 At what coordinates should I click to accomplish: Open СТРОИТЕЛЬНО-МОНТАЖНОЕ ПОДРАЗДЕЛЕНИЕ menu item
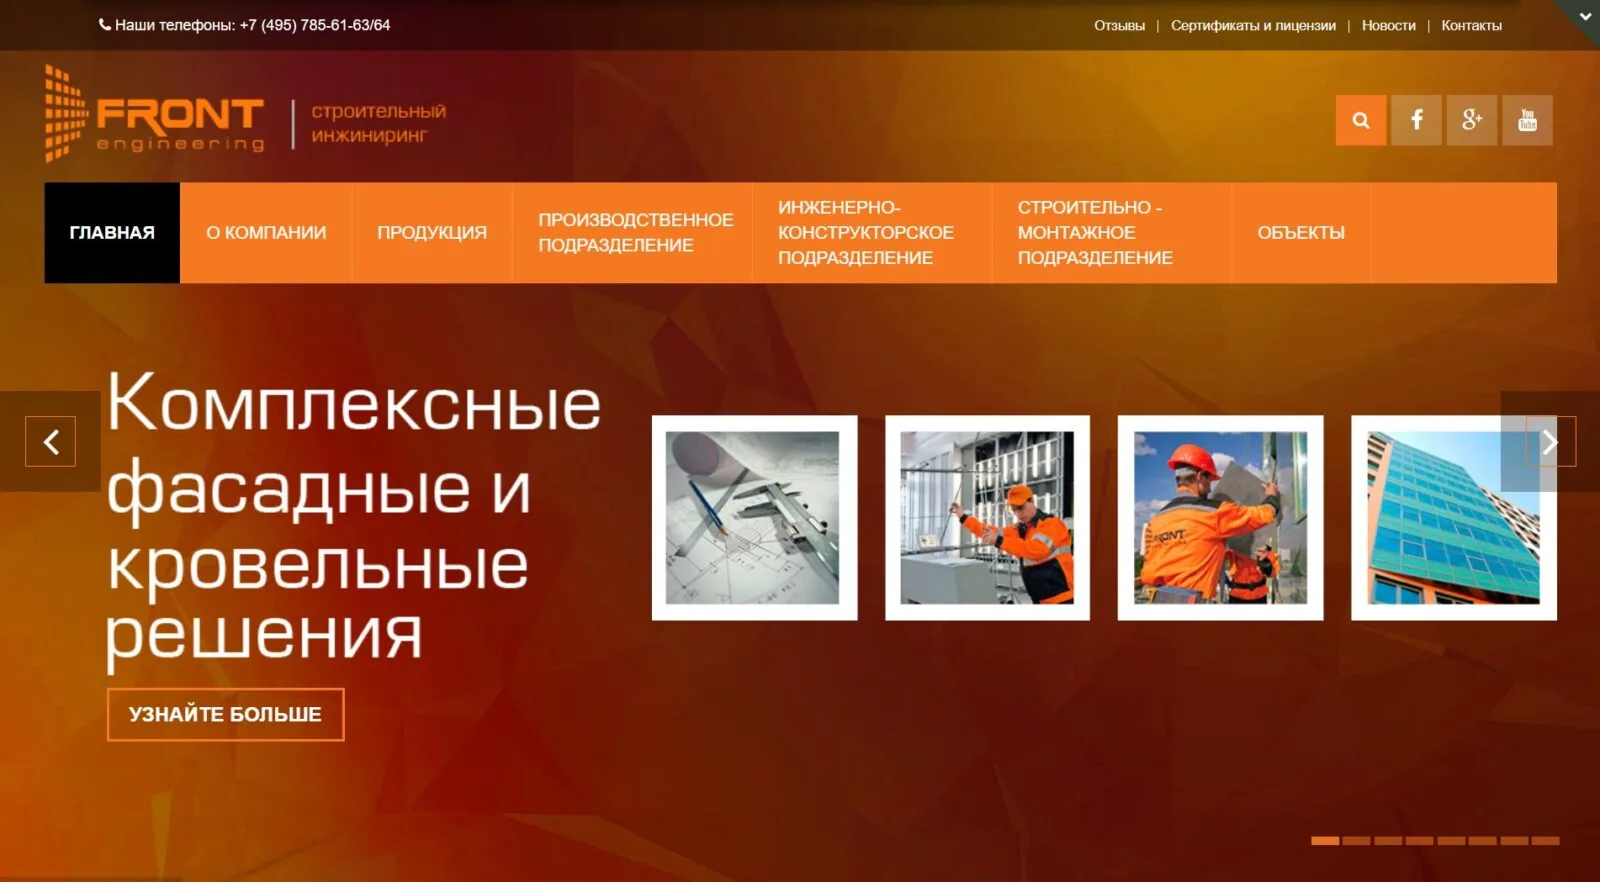[1111, 232]
